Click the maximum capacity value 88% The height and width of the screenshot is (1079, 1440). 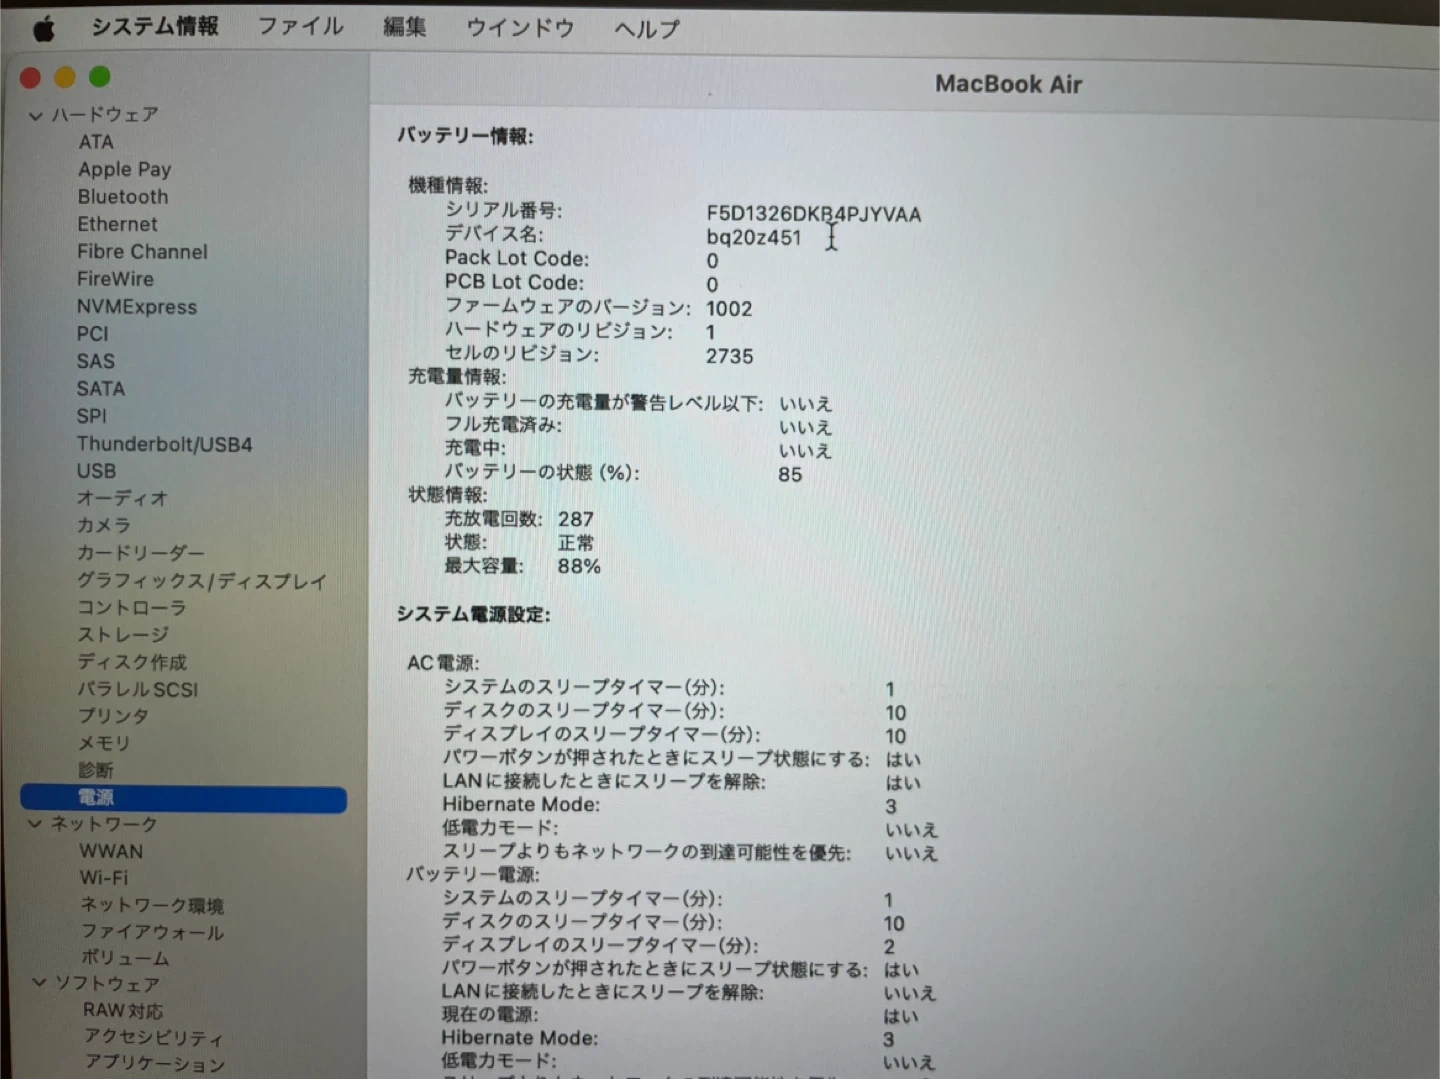point(579,566)
